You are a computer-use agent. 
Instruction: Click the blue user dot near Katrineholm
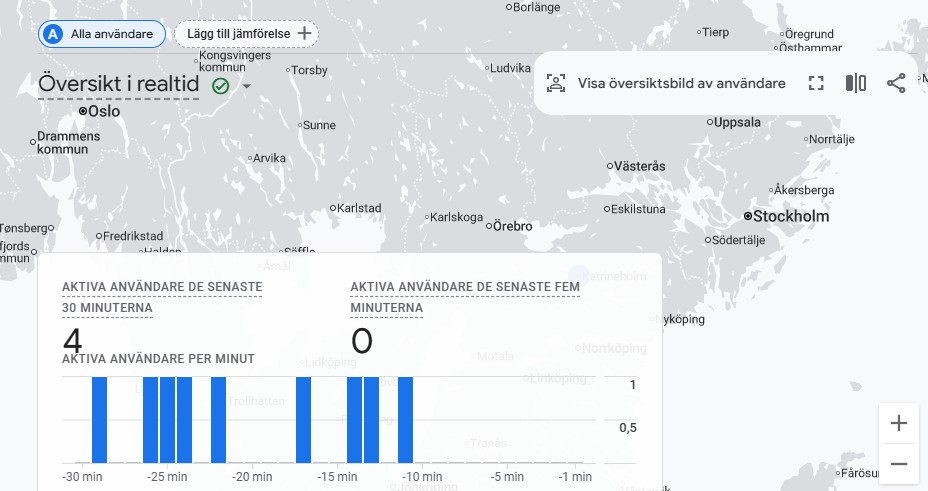579,274
